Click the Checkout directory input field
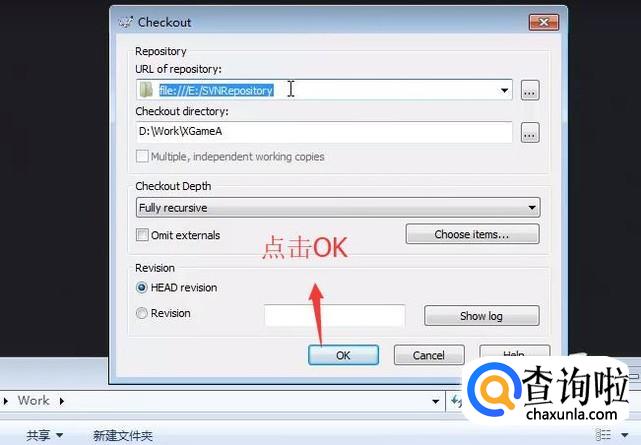 tap(324, 132)
